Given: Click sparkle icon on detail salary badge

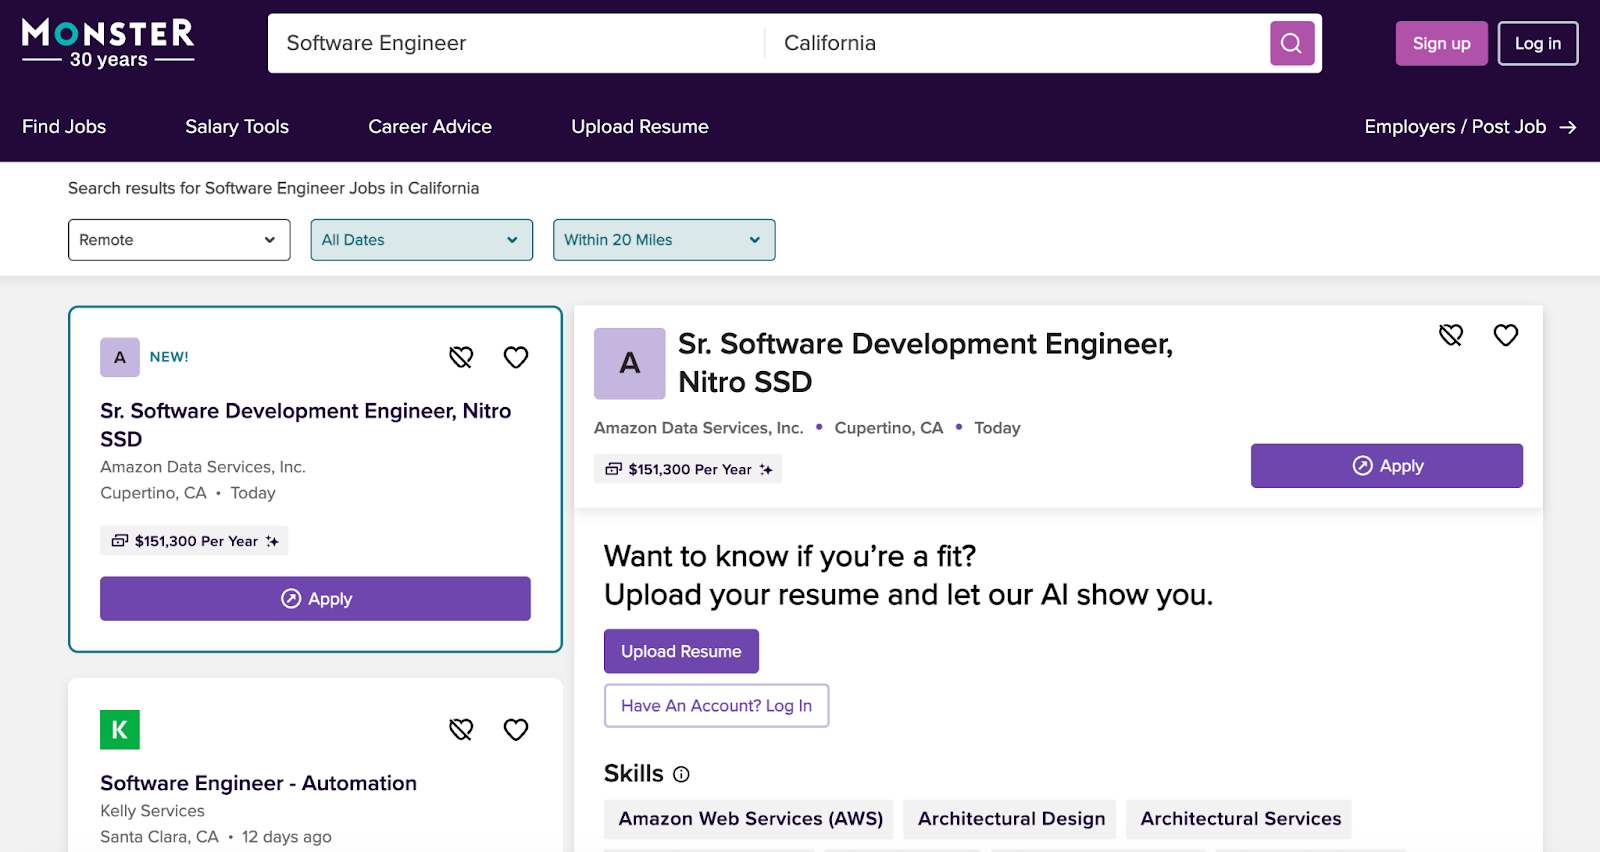Looking at the screenshot, I should (x=766, y=469).
